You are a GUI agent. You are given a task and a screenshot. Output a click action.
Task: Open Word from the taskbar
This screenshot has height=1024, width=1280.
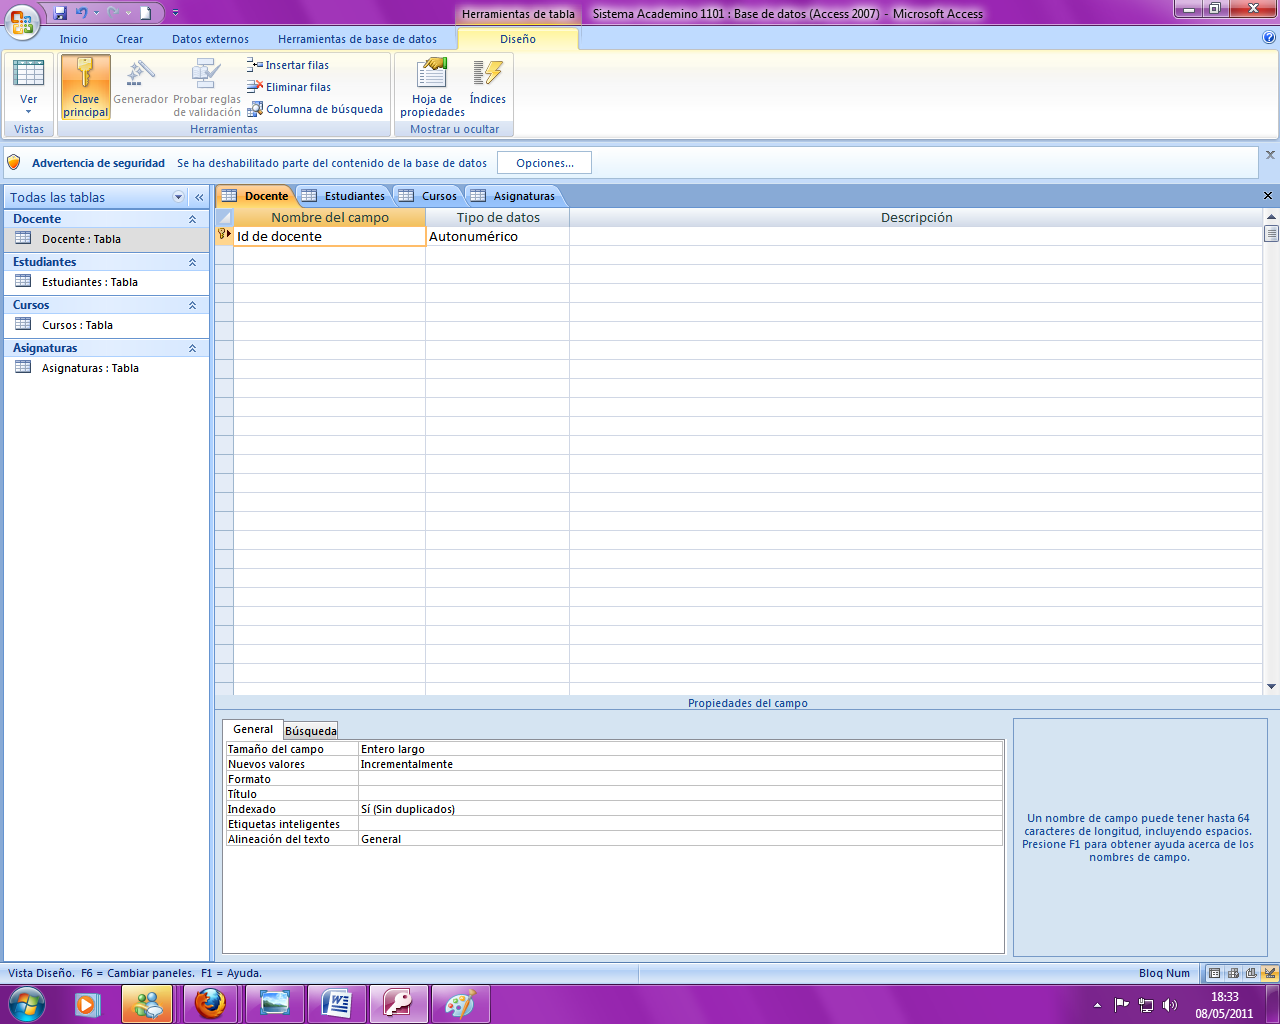click(x=336, y=1004)
